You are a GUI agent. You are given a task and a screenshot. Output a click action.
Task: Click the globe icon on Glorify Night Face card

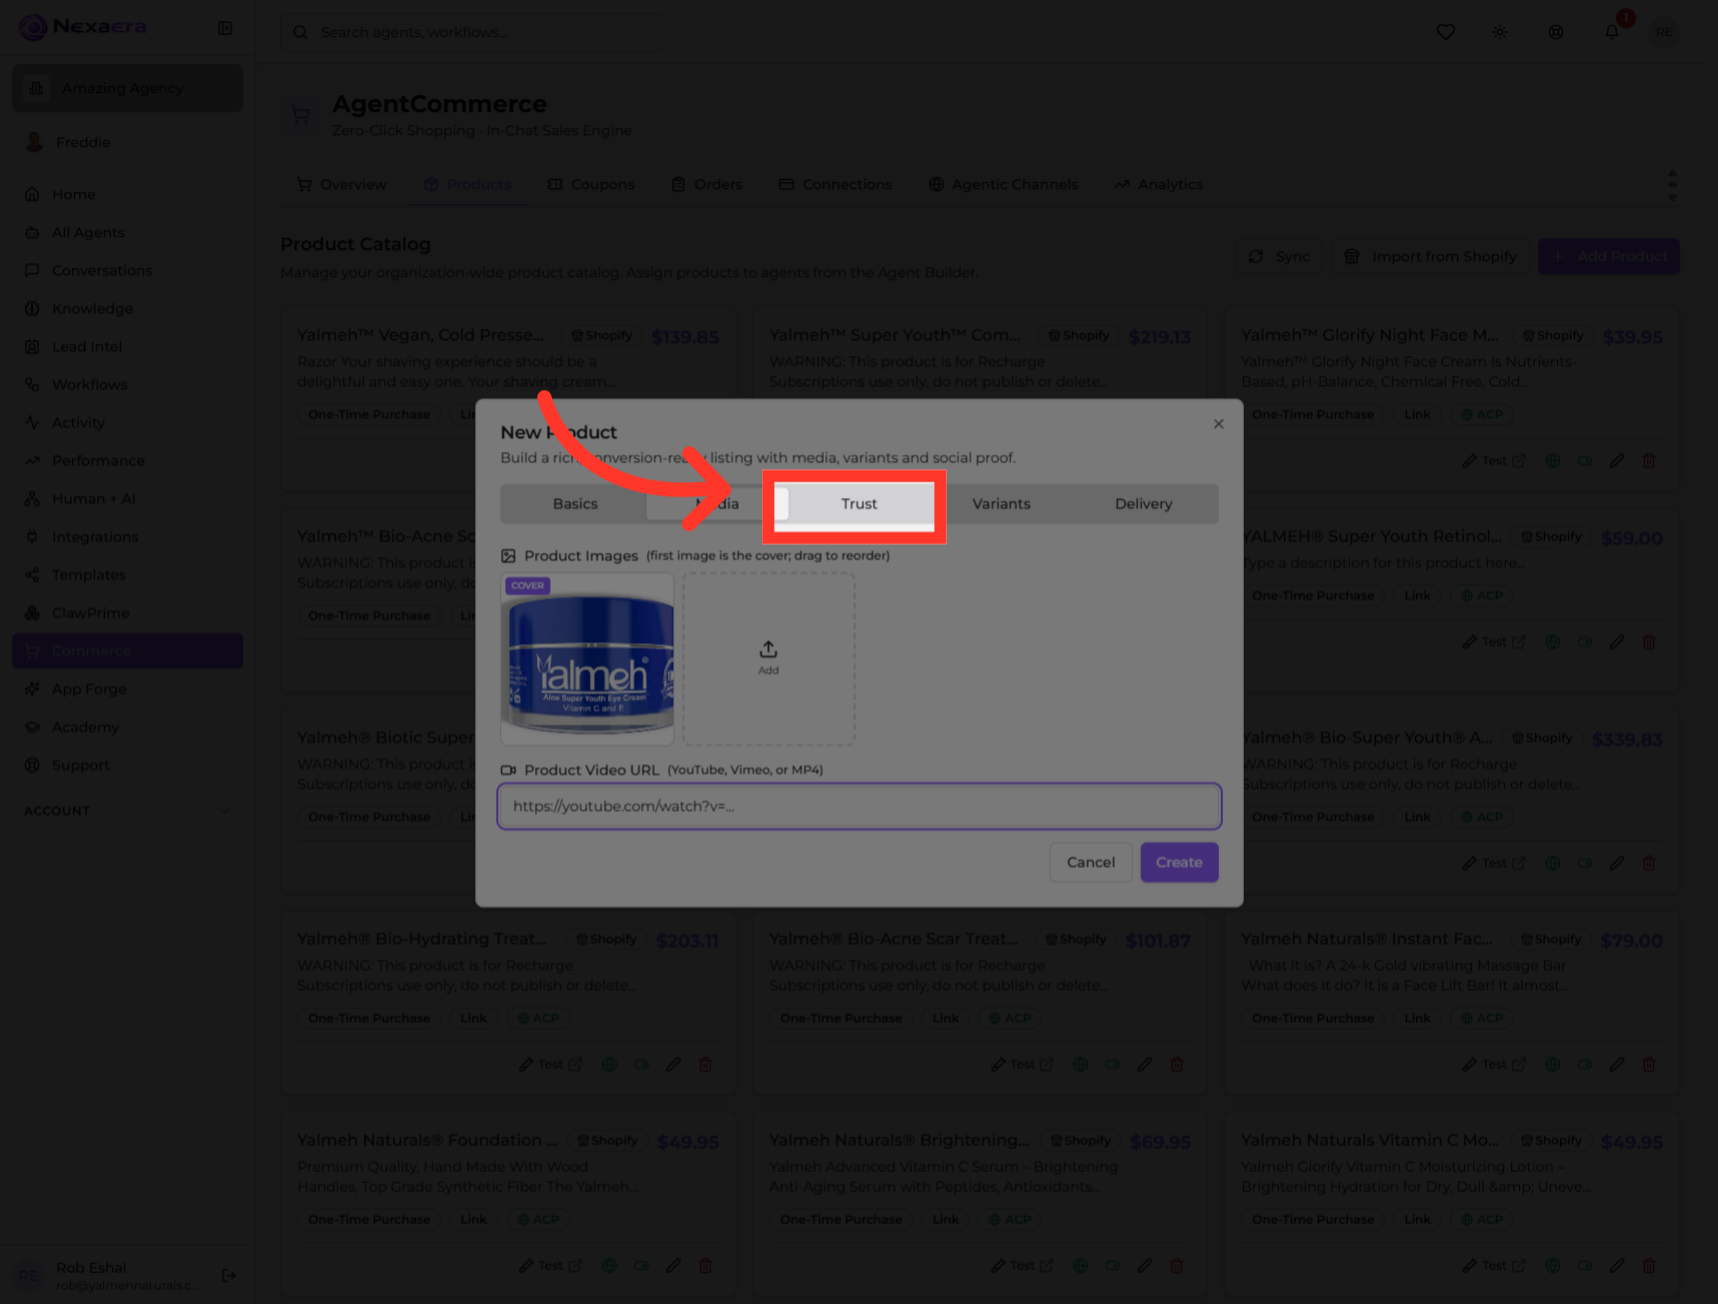click(x=1553, y=461)
